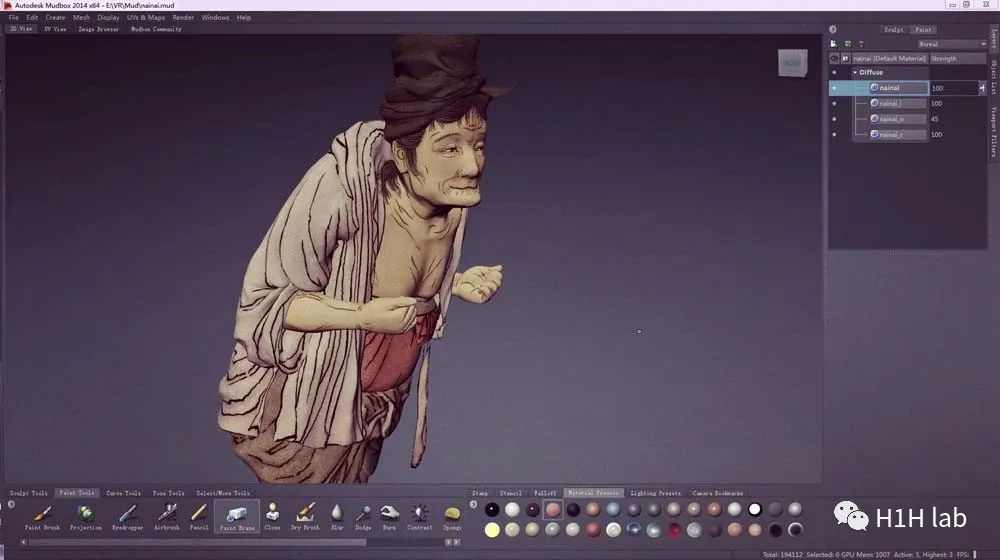
Task: Open the Normal blend mode dropdown
Action: tap(951, 44)
